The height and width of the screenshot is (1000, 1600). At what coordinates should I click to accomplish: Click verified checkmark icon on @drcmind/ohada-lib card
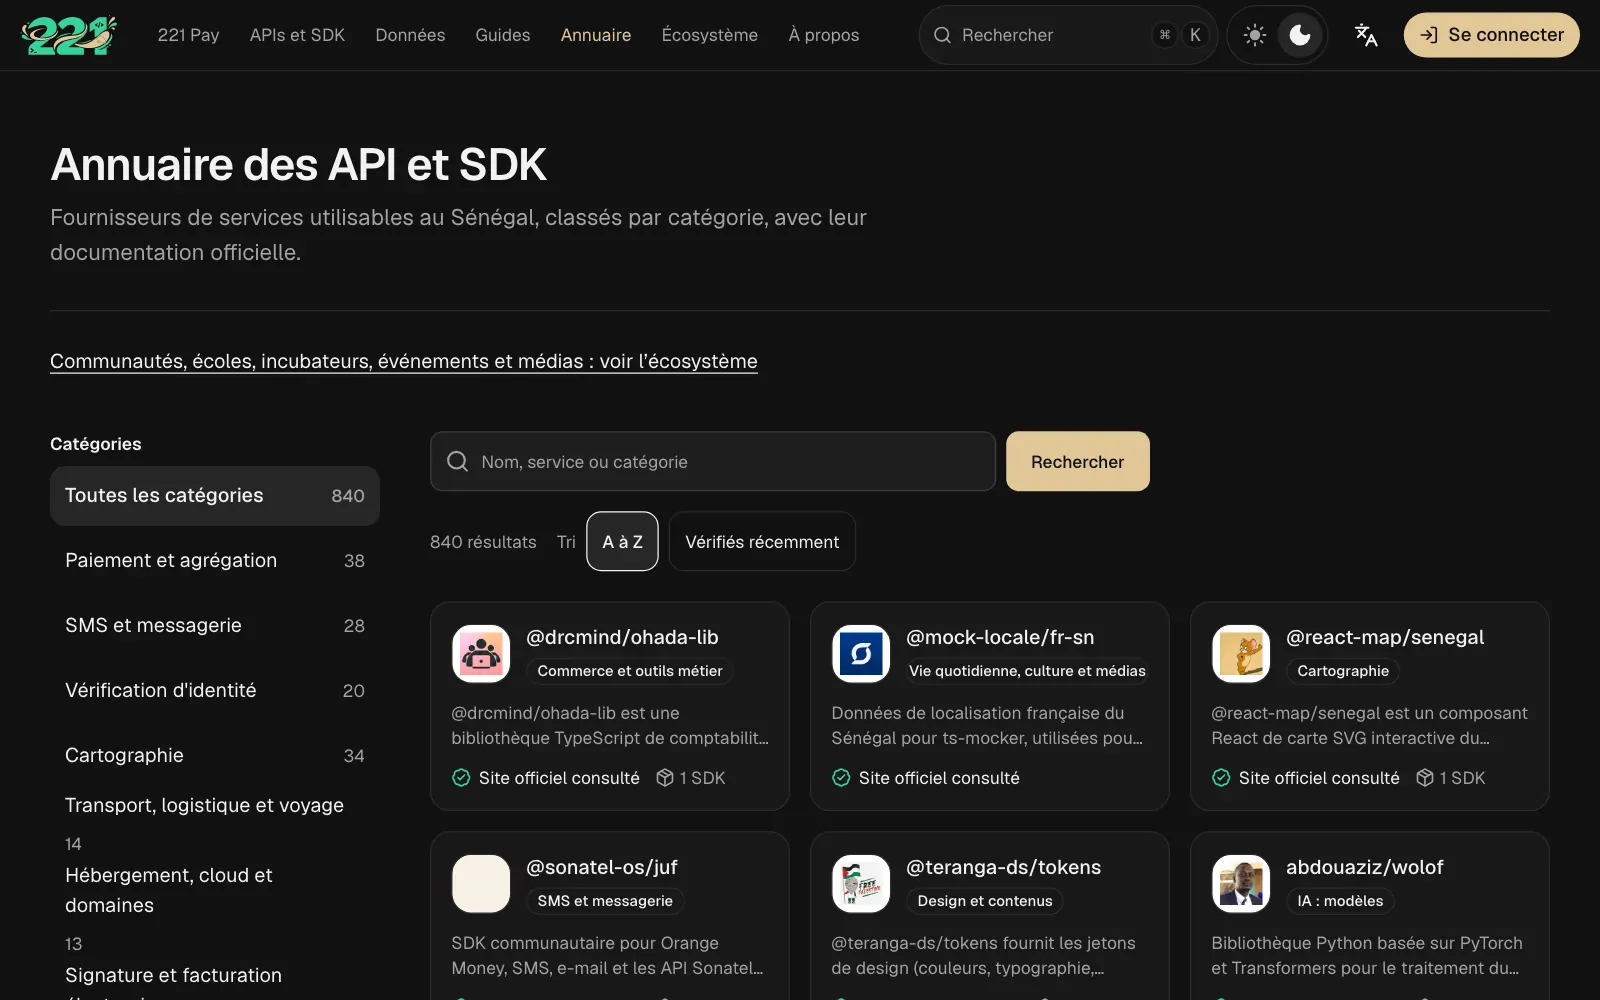click(x=461, y=778)
